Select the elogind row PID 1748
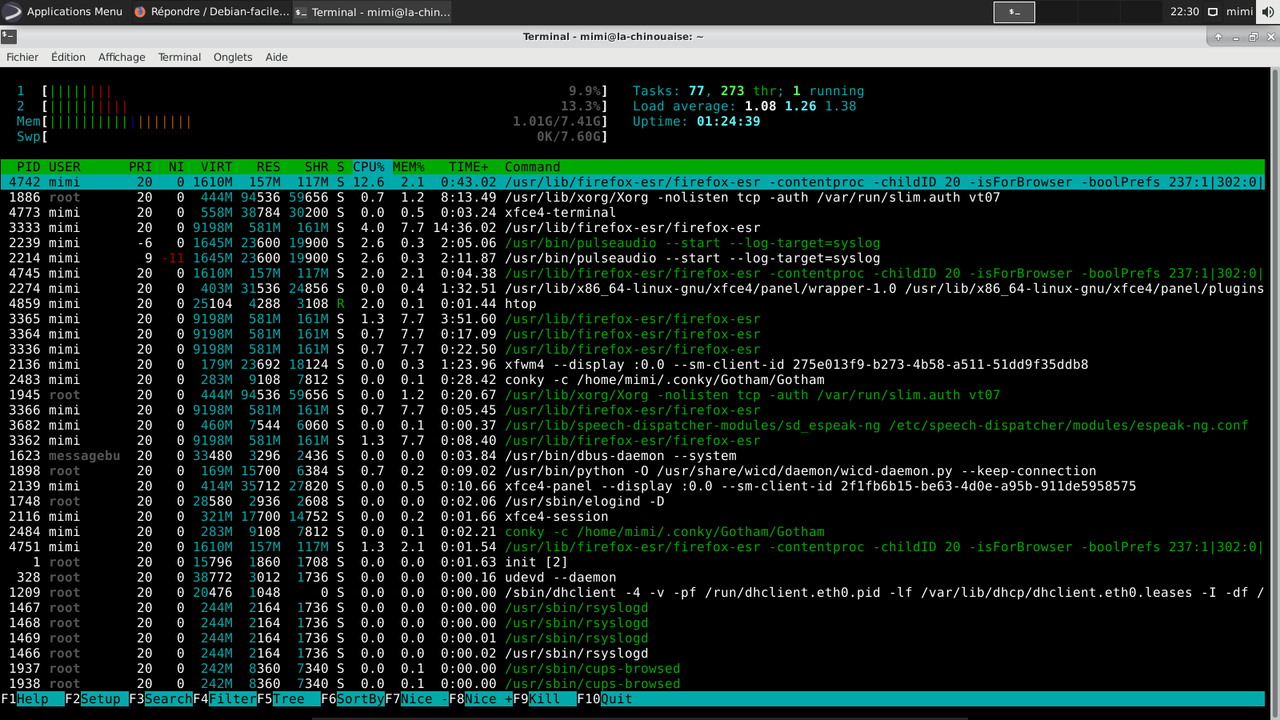Viewport: 1280px width, 720px height. click(x=632, y=501)
